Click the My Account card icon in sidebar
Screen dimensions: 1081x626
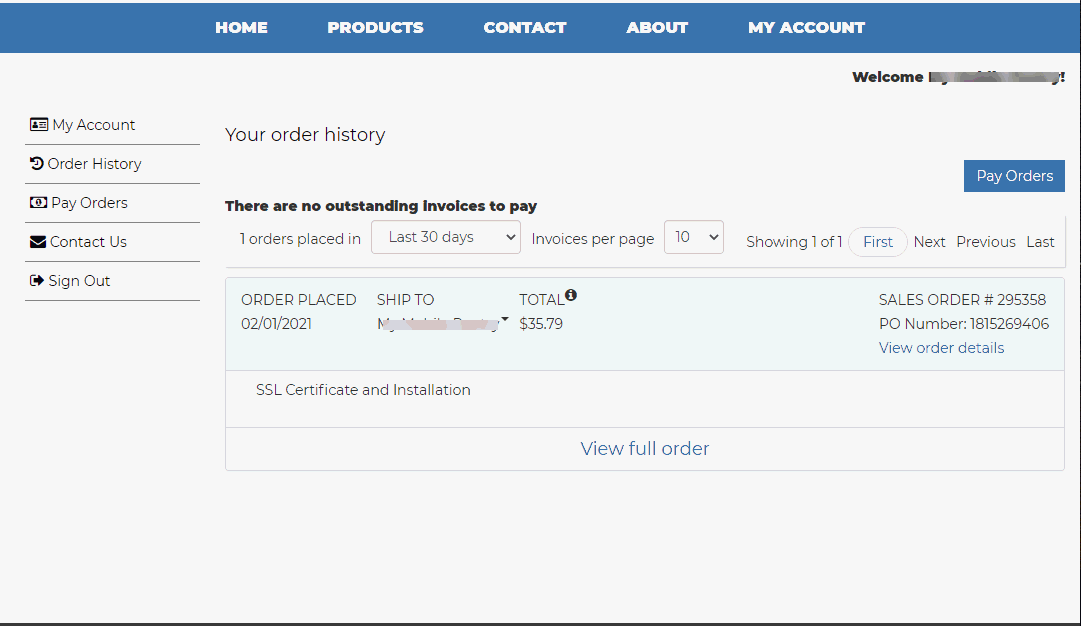click(39, 125)
